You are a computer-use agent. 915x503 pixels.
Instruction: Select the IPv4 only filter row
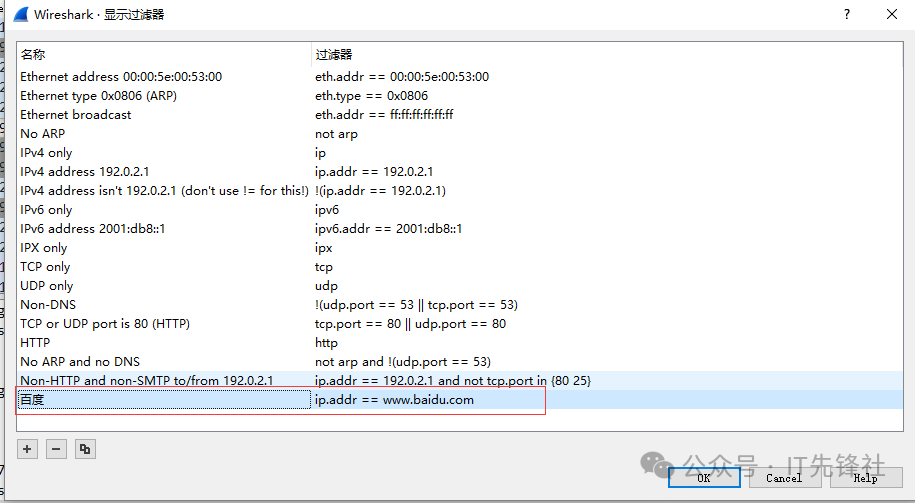coord(46,153)
